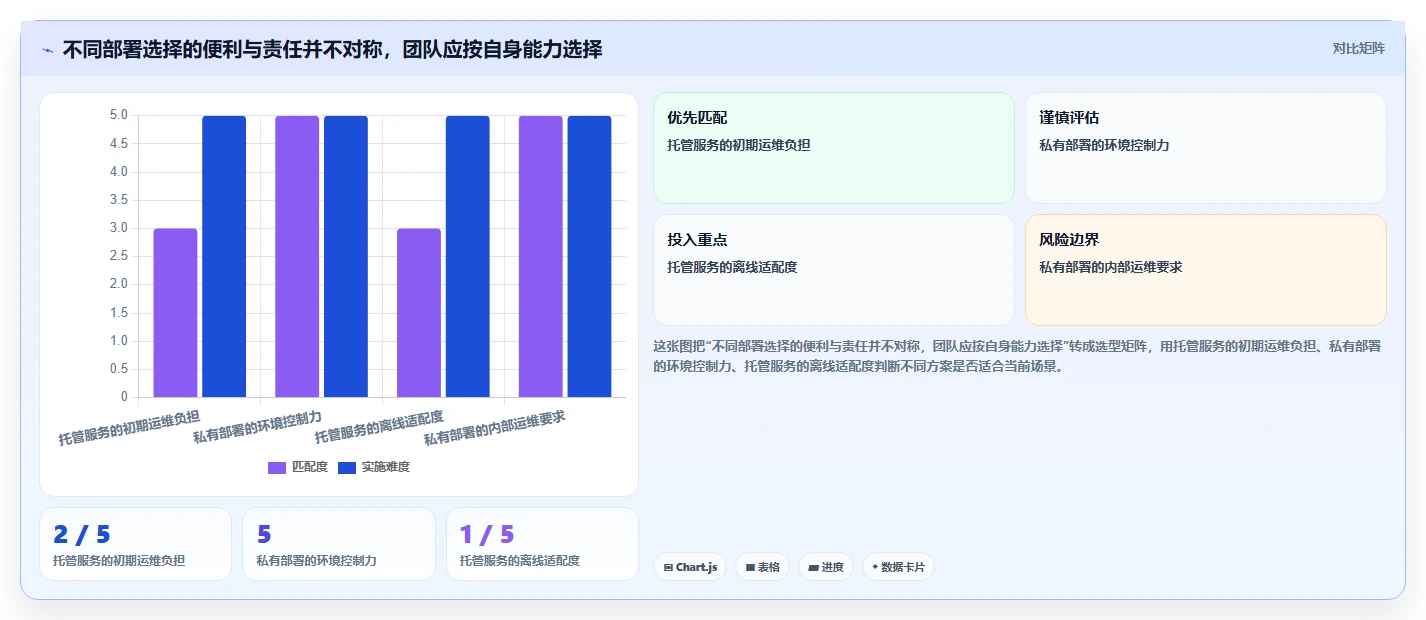Click the y-axis value 2.5
The width and height of the screenshot is (1426, 620).
coord(119,256)
